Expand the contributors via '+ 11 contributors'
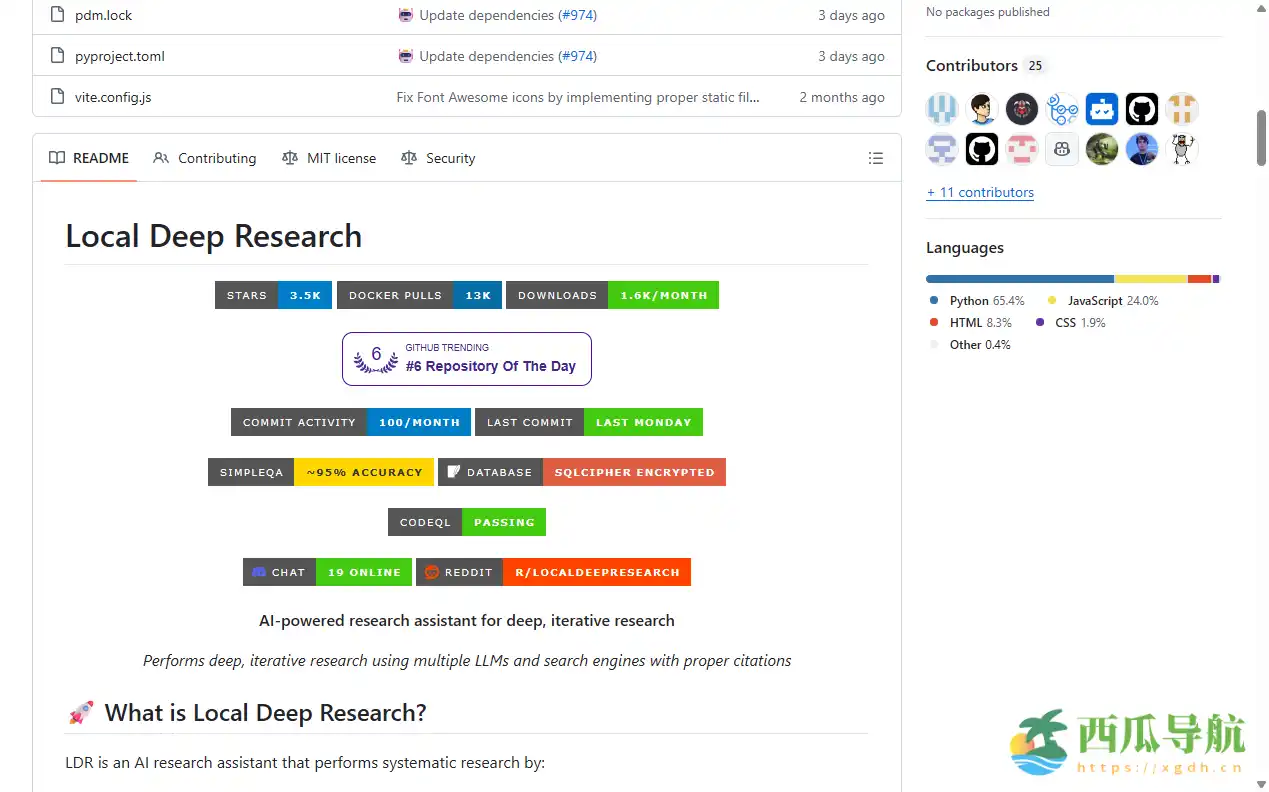Viewport: 1269px width, 792px height. pos(980,192)
